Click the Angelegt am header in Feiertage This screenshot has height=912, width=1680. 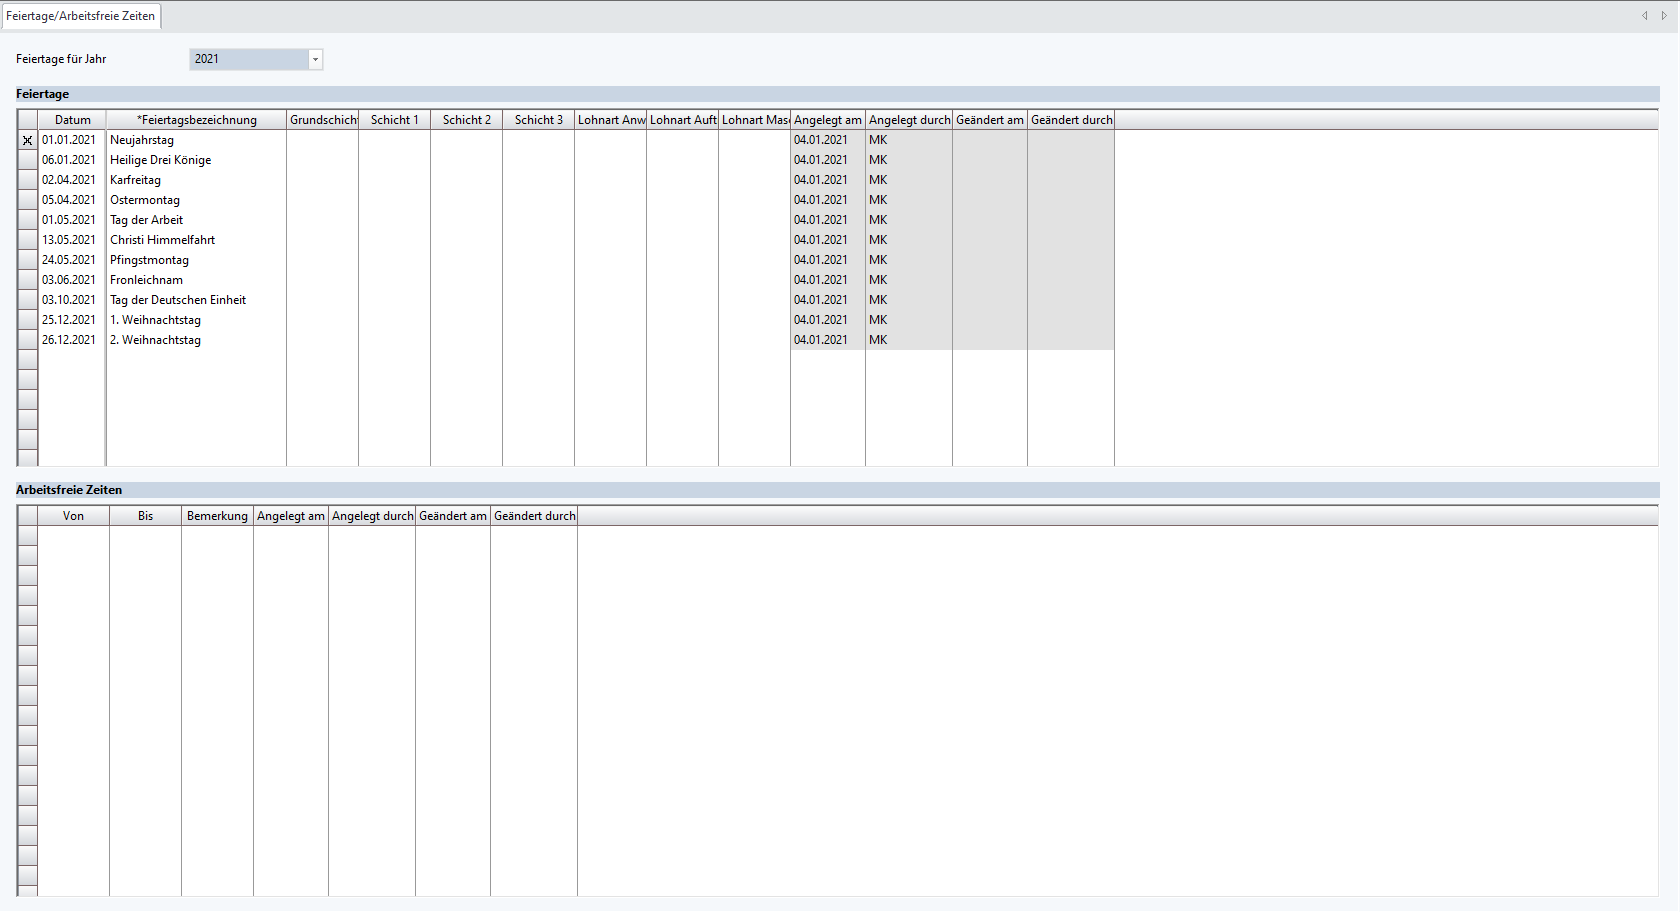click(x=827, y=120)
